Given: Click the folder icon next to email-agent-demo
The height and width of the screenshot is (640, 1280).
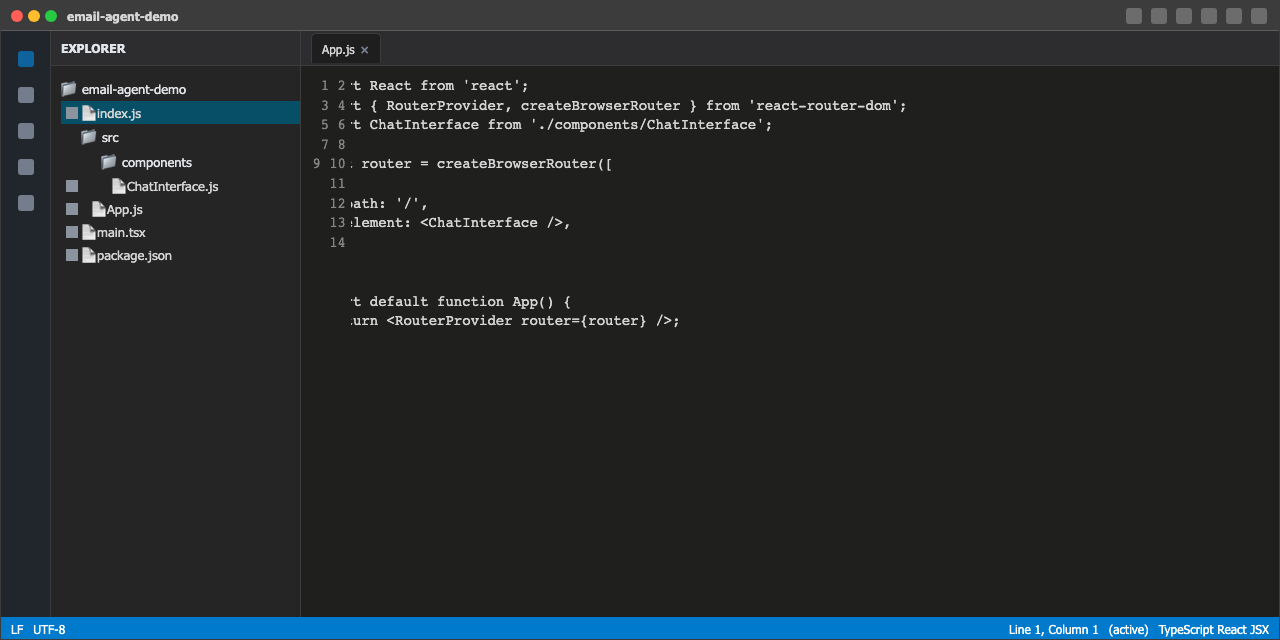Looking at the screenshot, I should click(x=68, y=88).
